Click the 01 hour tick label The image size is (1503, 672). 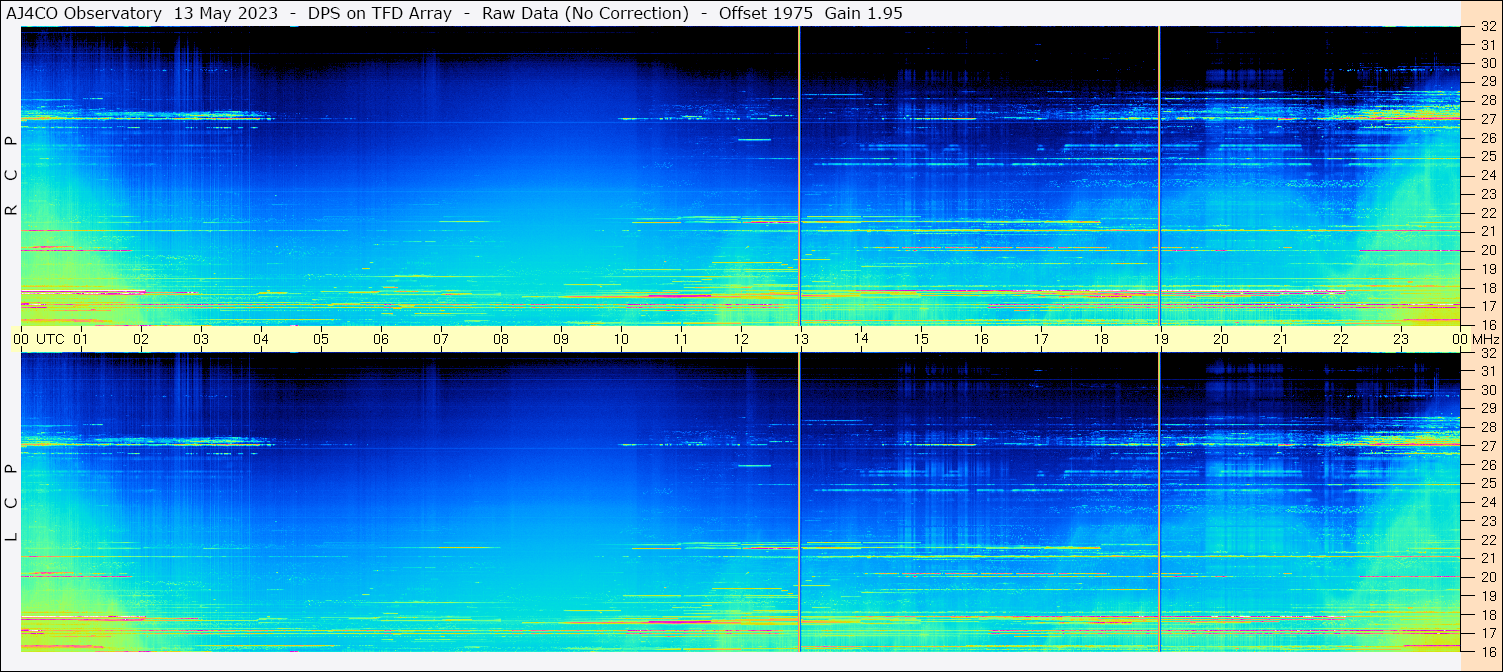tap(81, 339)
